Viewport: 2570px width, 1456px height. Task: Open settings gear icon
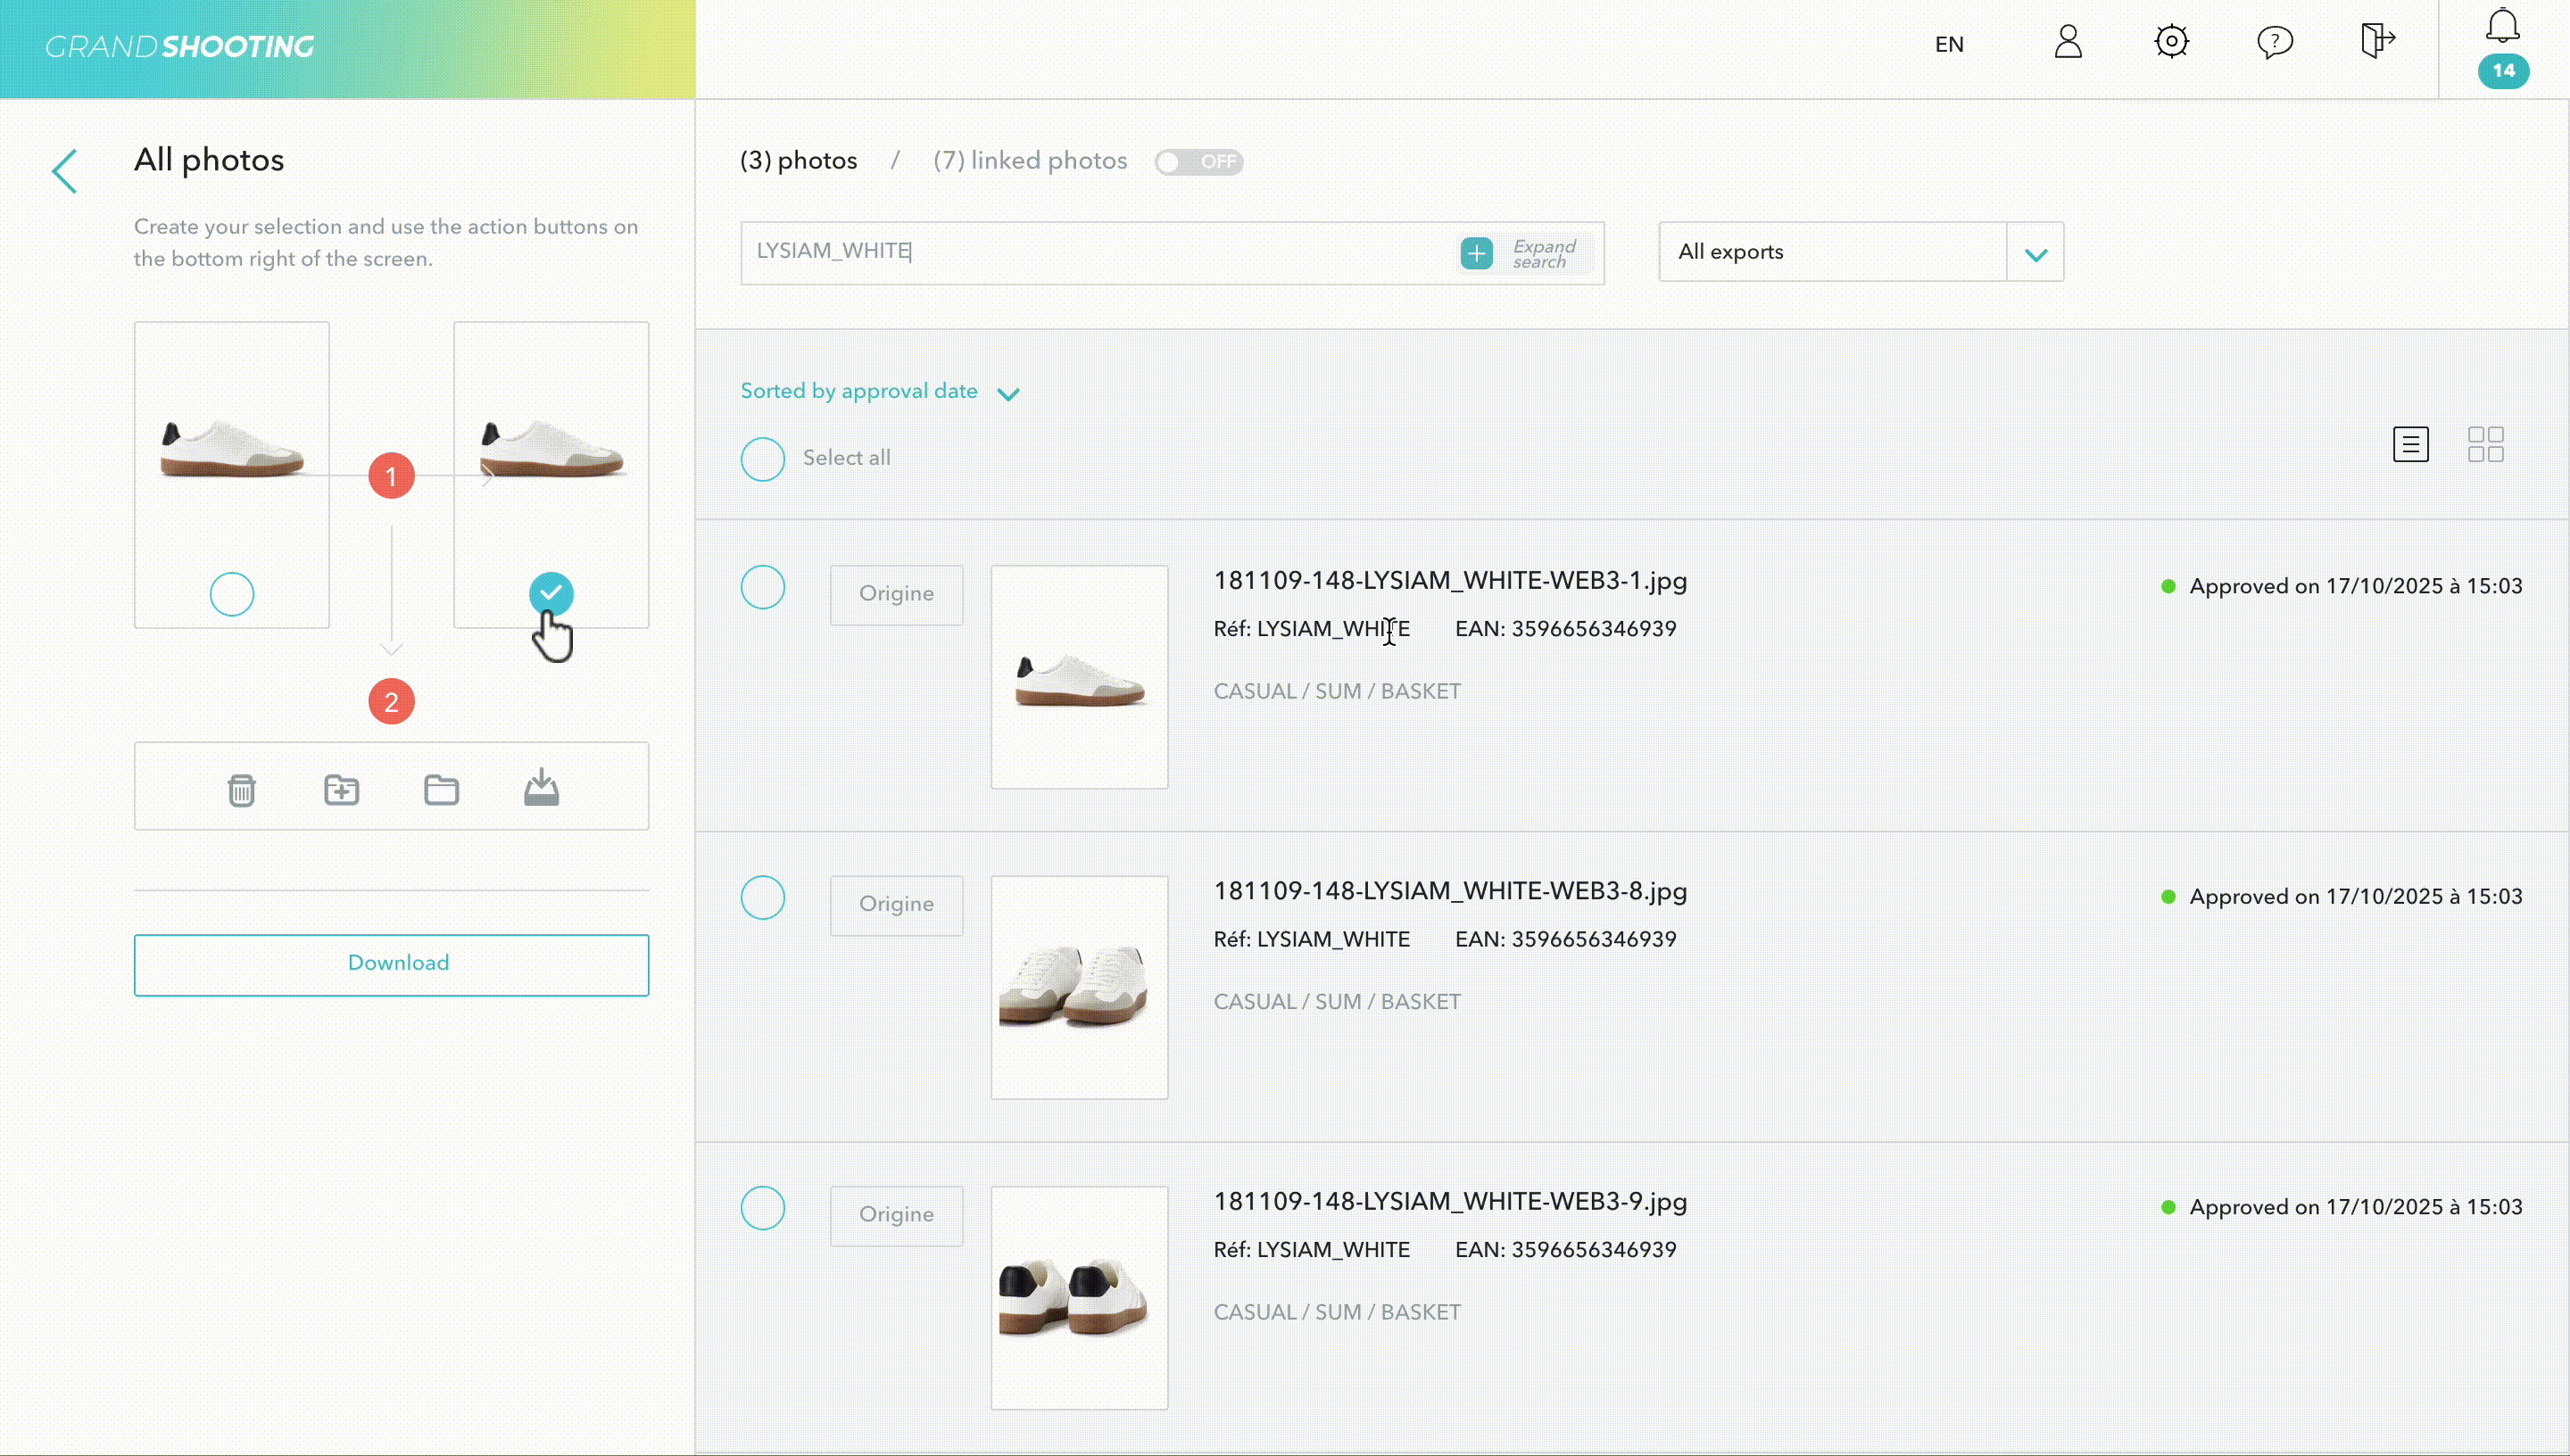tap(2171, 42)
